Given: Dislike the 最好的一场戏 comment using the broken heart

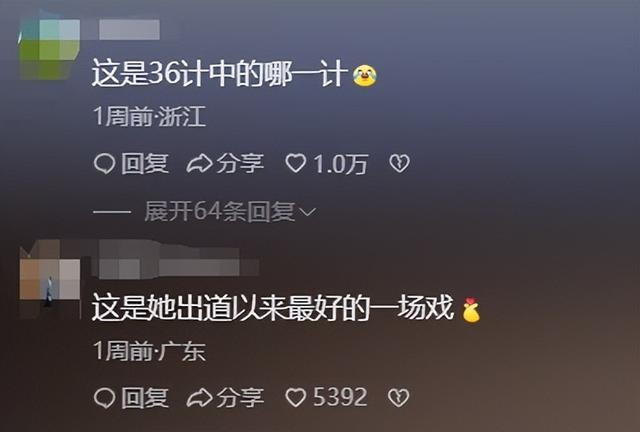Looking at the screenshot, I should click(399, 397).
